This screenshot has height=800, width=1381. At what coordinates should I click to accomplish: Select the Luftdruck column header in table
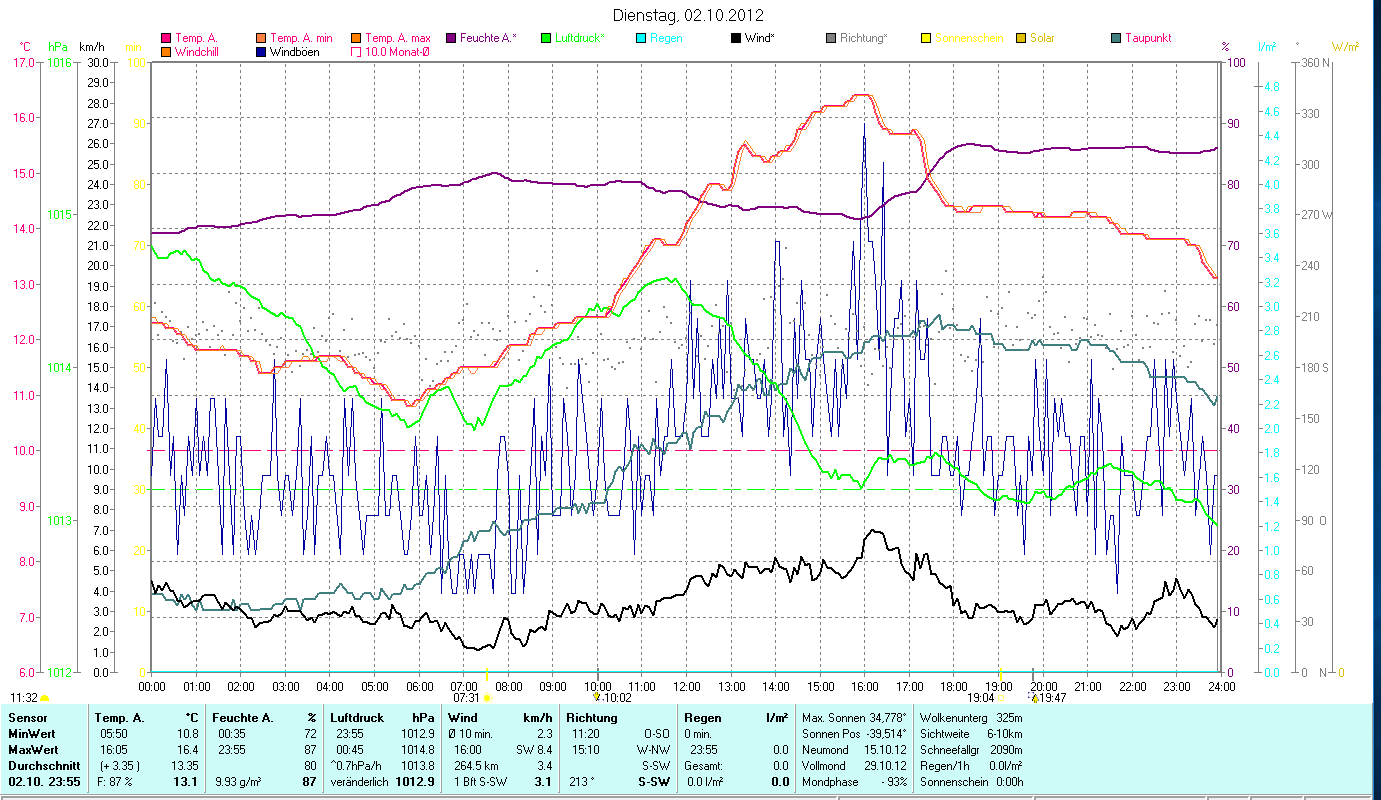356,718
